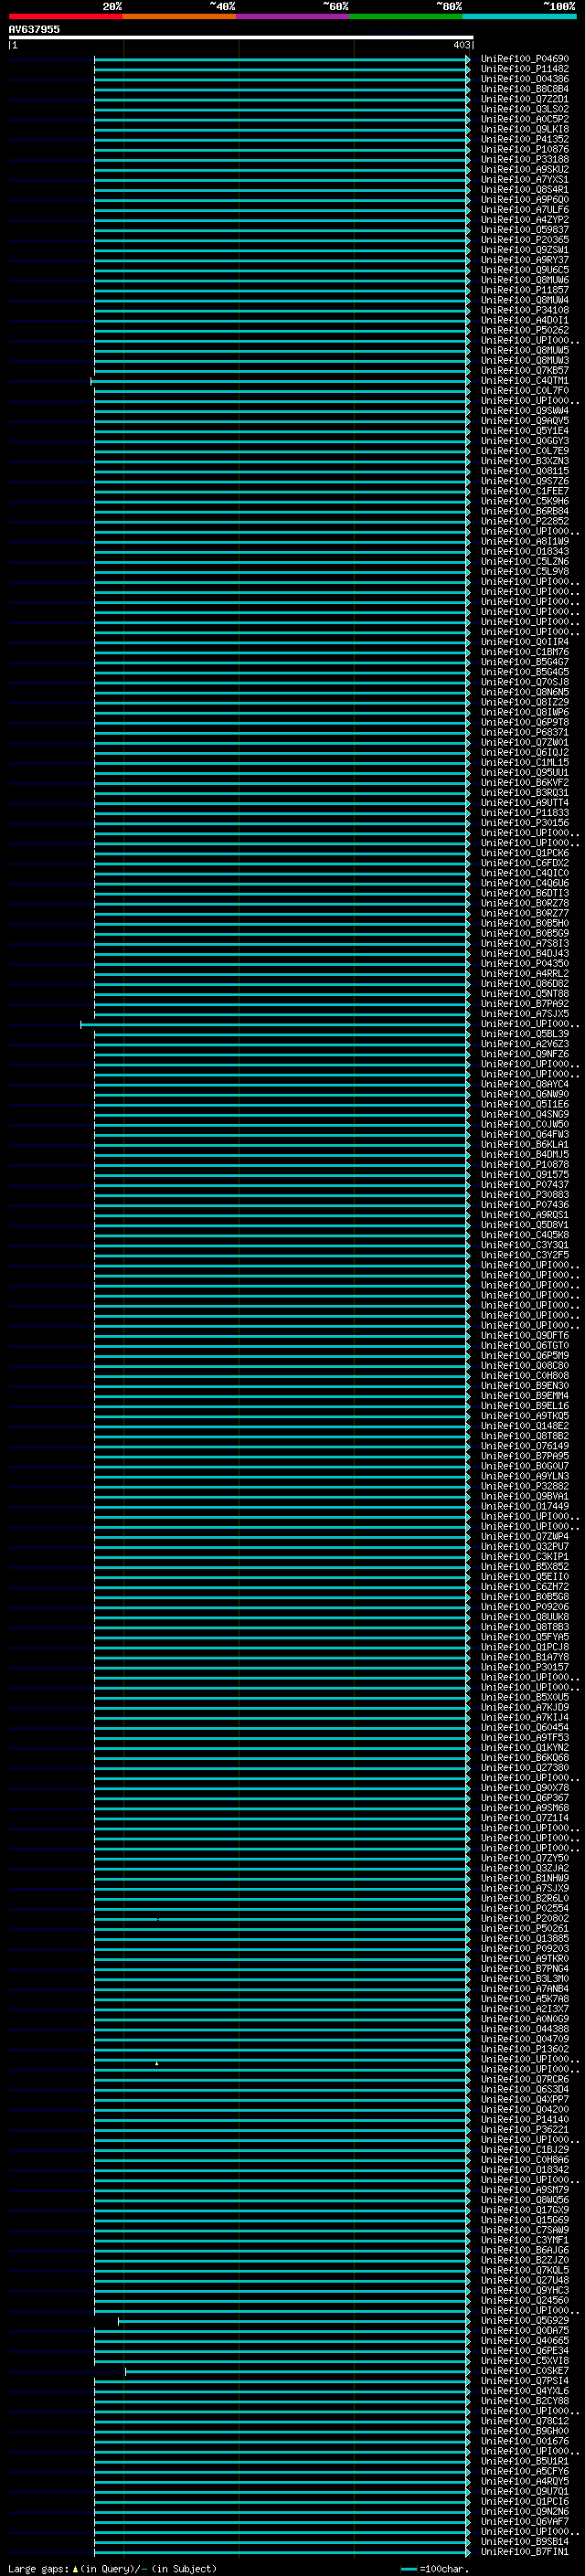
Task: Click the hit label UniRef100_P22852
Action: [525, 521]
